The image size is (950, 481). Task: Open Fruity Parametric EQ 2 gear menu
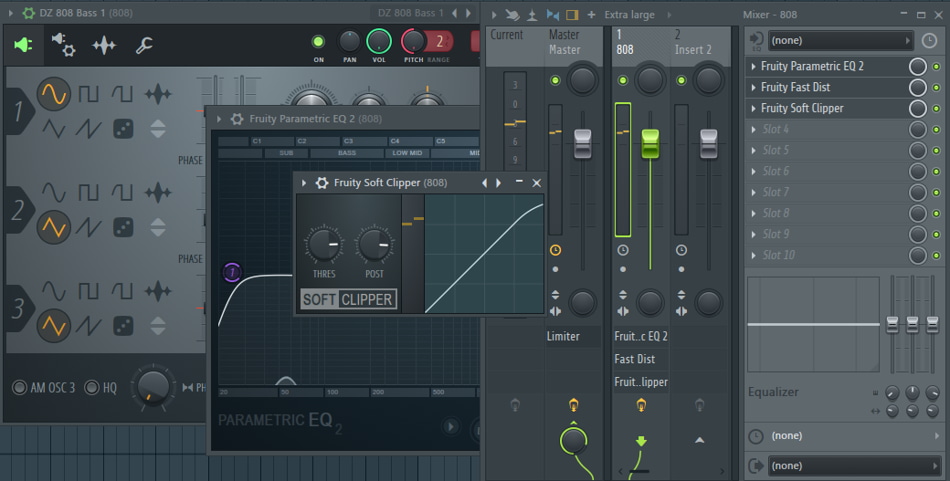237,119
